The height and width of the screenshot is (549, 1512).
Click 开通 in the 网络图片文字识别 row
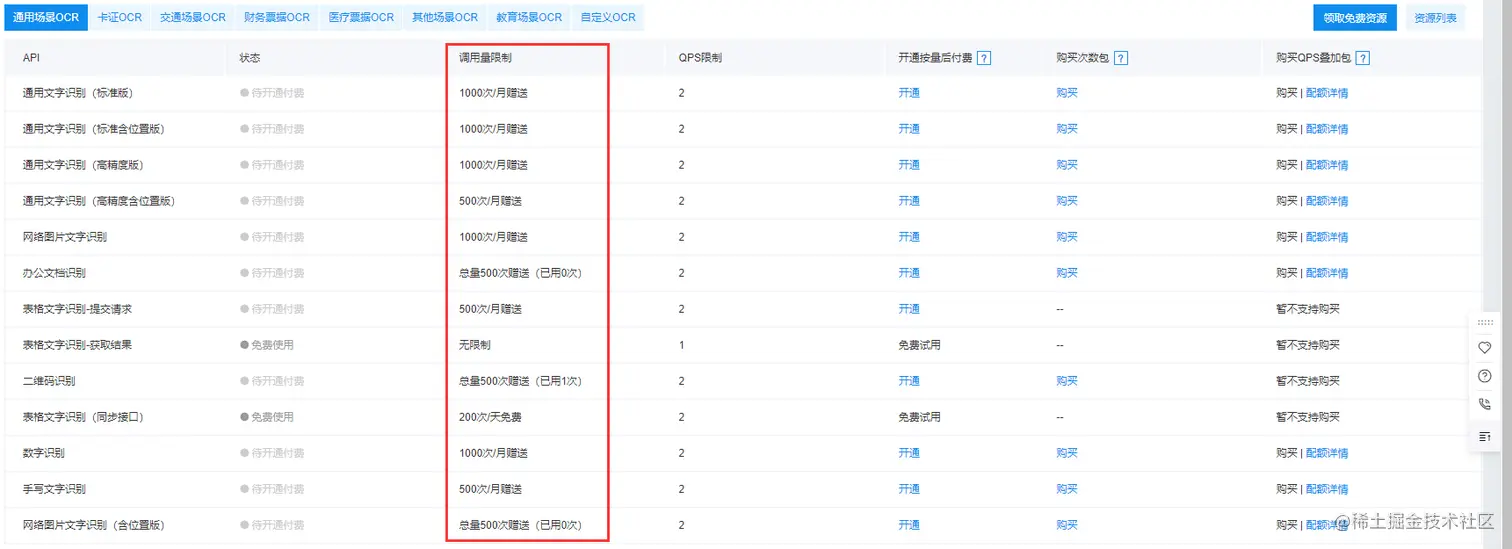tap(909, 237)
